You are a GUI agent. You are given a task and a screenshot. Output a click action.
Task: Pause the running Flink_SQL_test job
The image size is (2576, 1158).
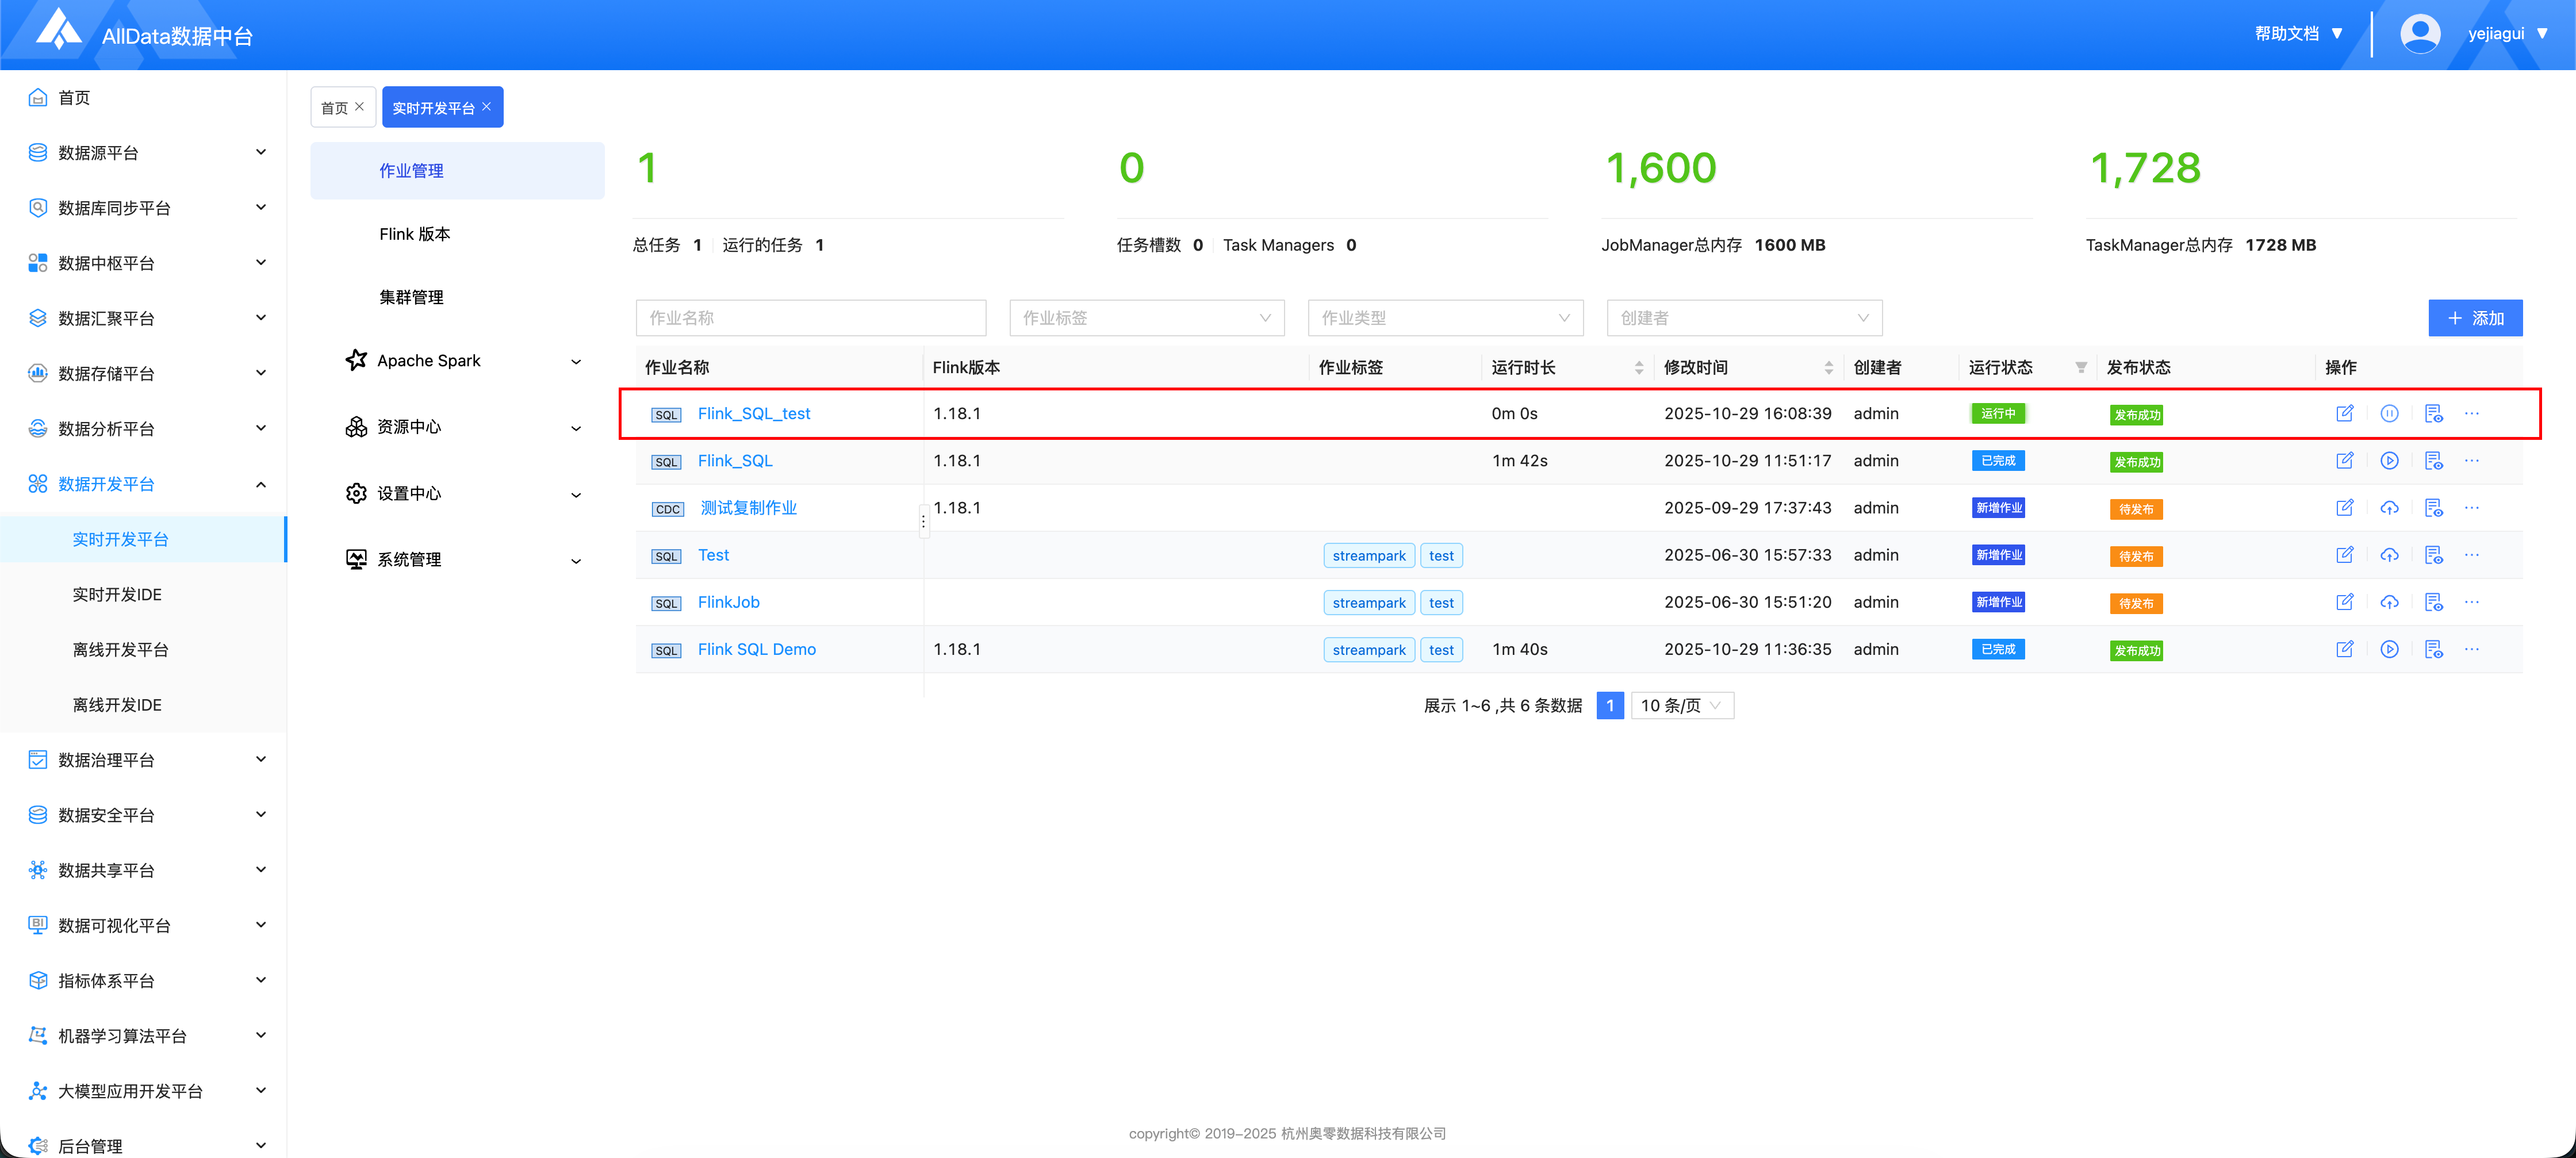pos(2389,413)
